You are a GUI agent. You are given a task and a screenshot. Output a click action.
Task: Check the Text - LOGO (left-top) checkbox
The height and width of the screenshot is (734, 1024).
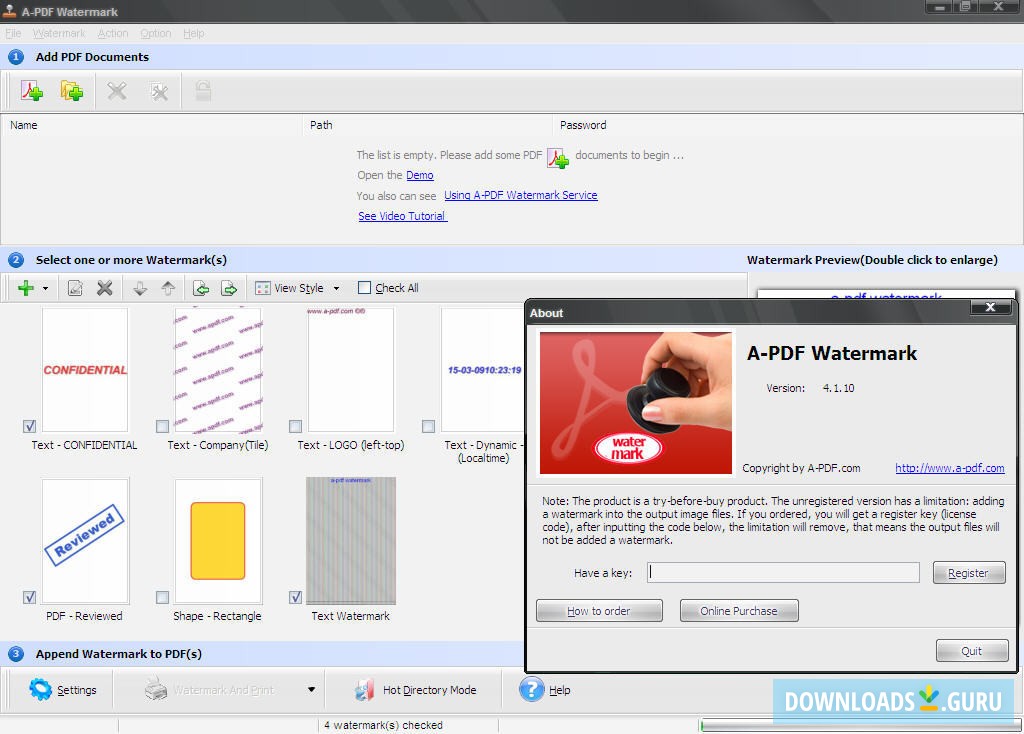(296, 426)
